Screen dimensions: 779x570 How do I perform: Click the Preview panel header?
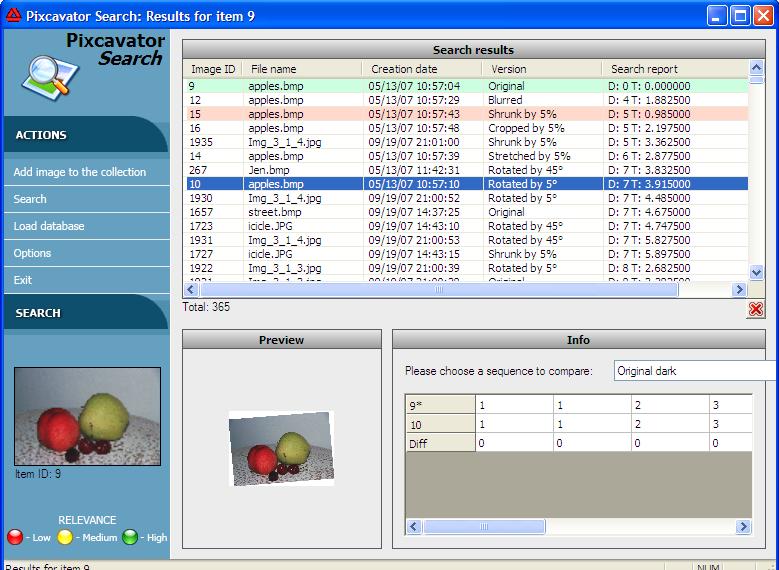(282, 340)
